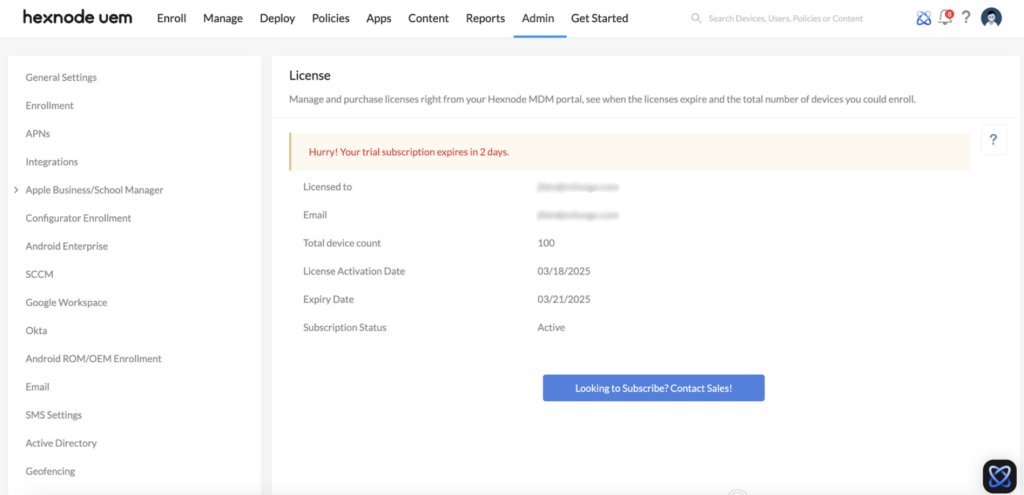Open the Manage tab
This screenshot has width=1024, height=495.
(223, 18)
